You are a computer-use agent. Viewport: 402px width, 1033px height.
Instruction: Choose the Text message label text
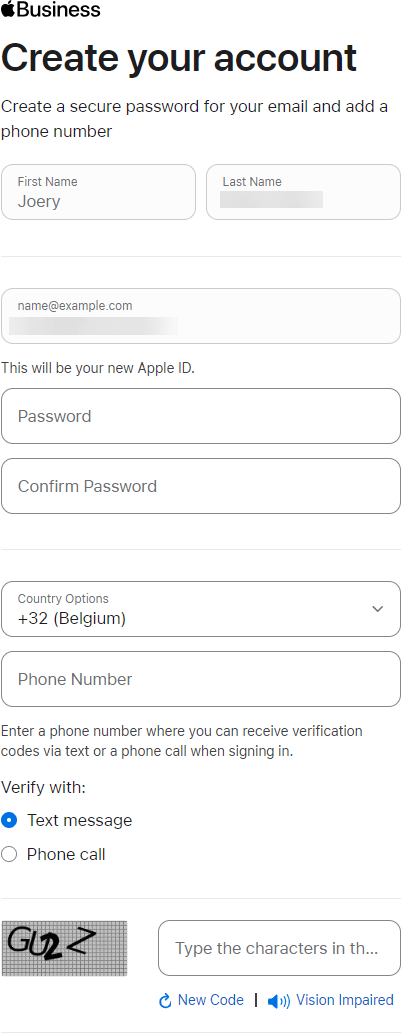(80, 820)
